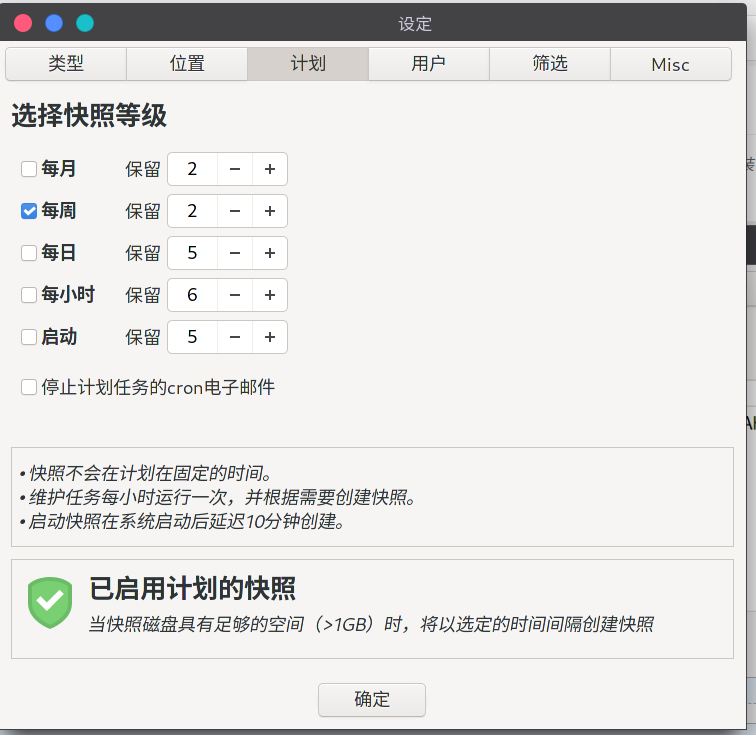Switch to the Misc tab
Screen dimensions: 756x735
click(x=671, y=64)
